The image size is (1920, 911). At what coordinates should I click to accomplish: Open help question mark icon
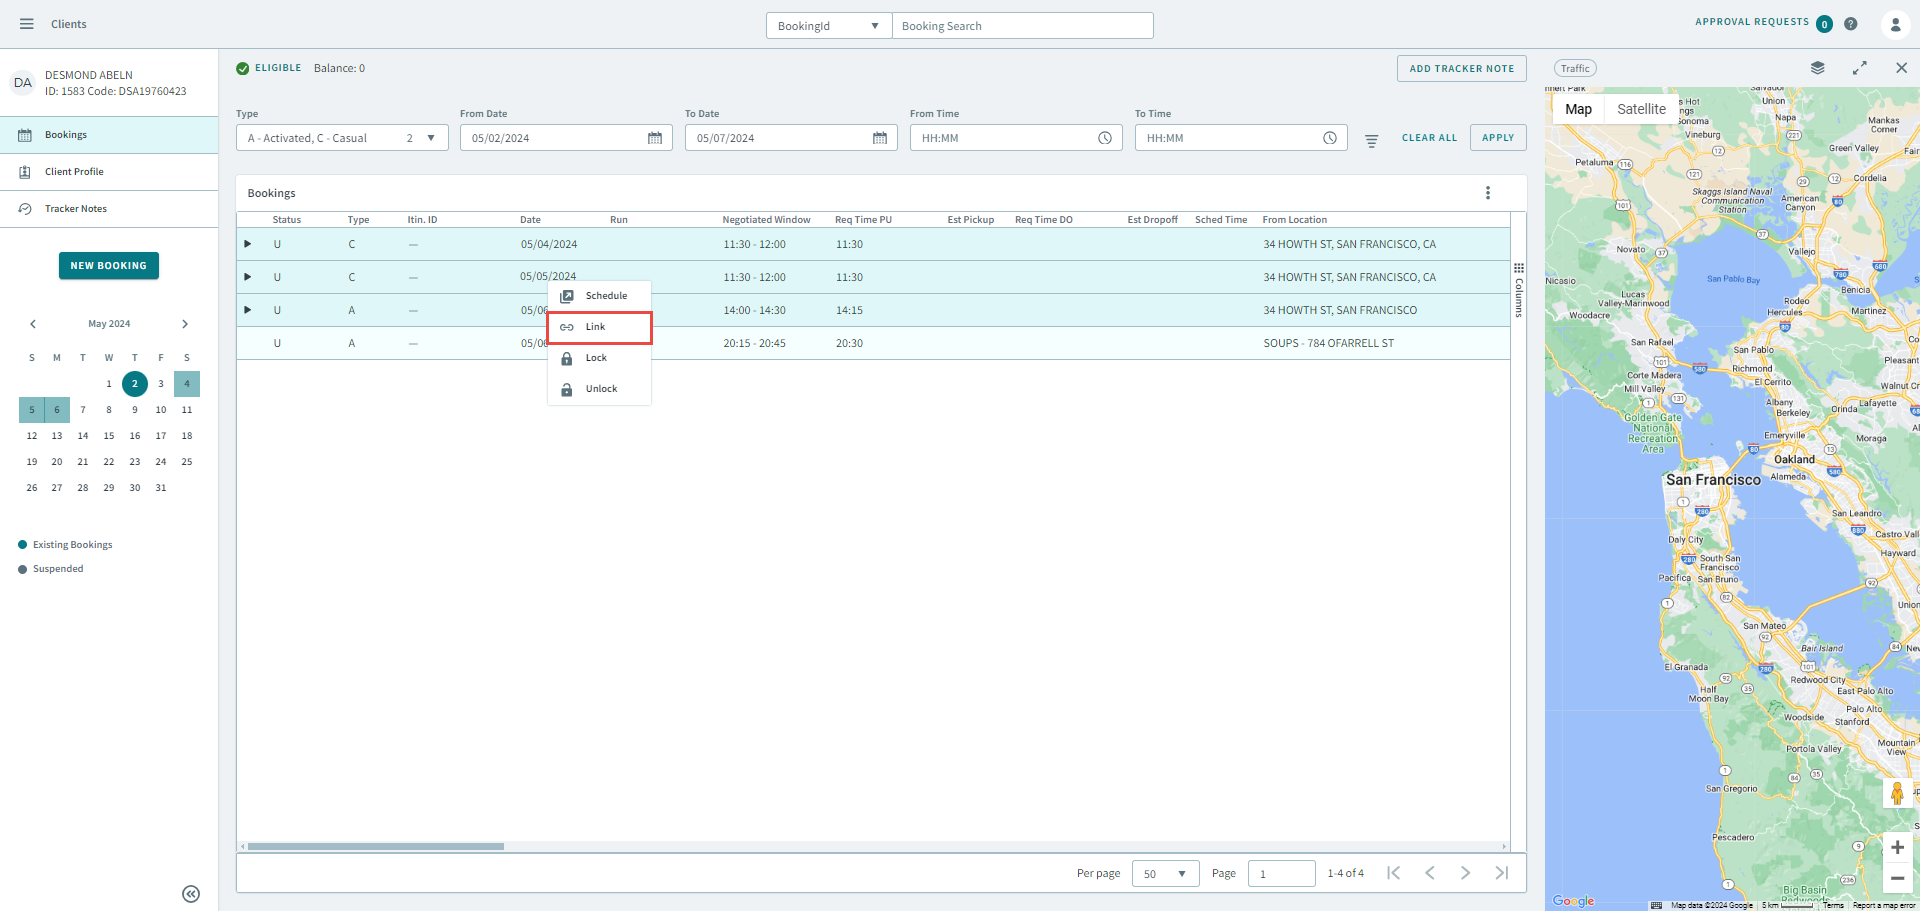[1851, 24]
